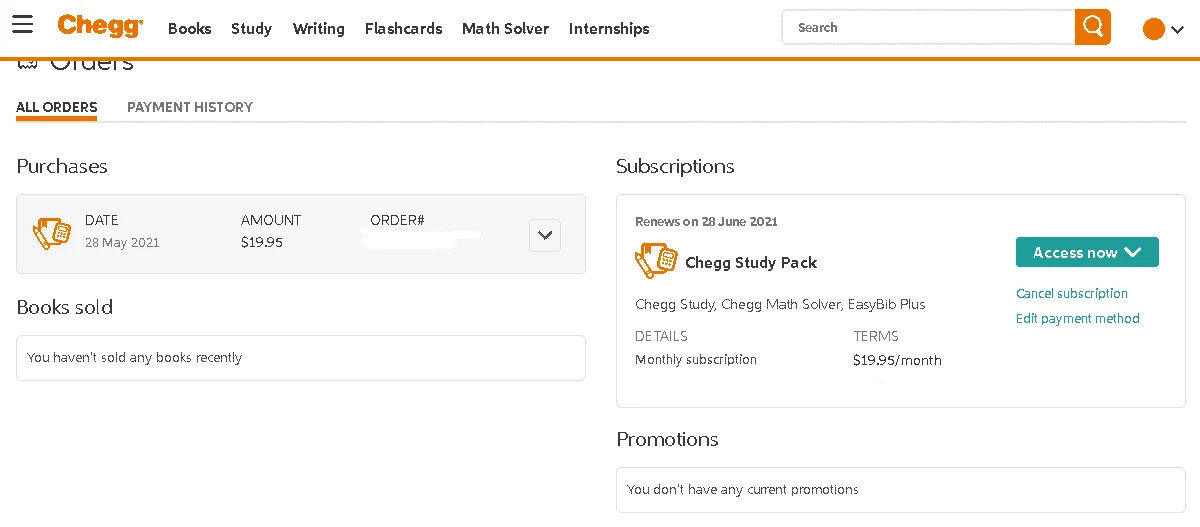The height and width of the screenshot is (527, 1200).
Task: Click the Edit payment method link
Action: tap(1078, 318)
